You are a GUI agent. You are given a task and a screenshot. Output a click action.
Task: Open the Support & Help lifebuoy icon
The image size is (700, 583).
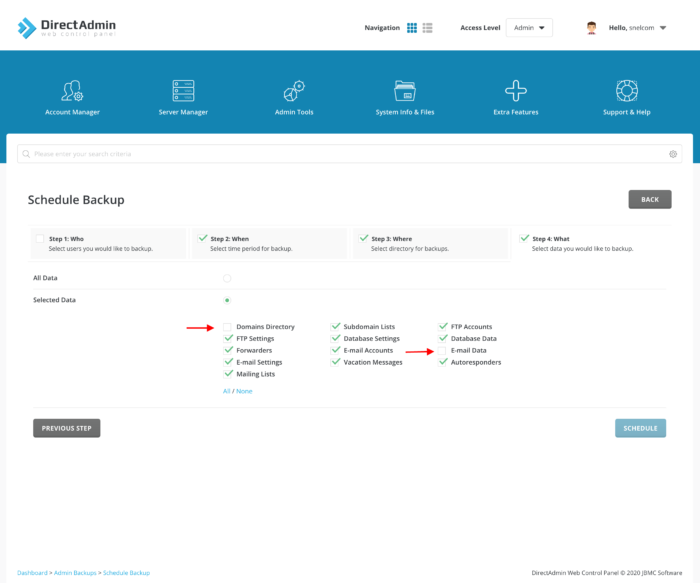627,91
